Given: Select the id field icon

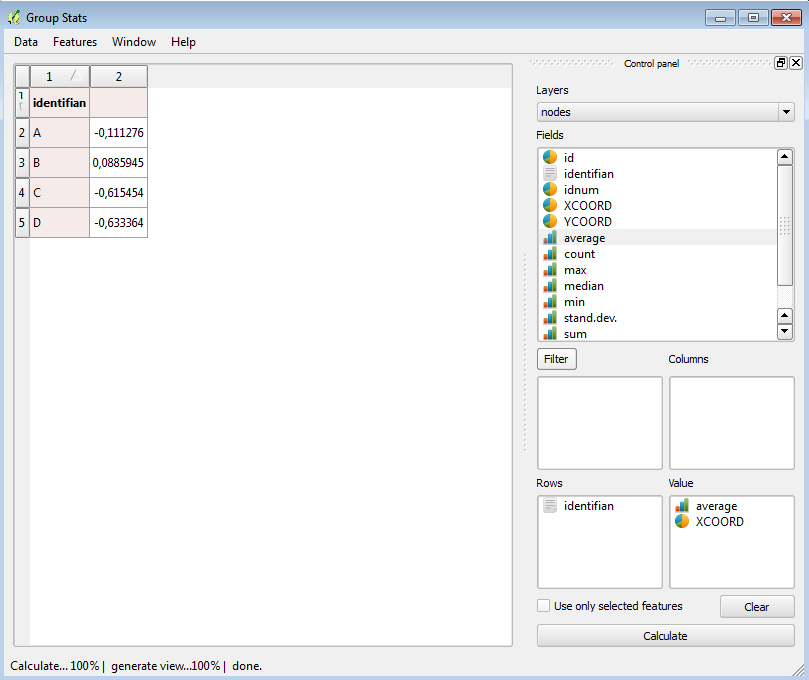Looking at the screenshot, I should point(549,157).
